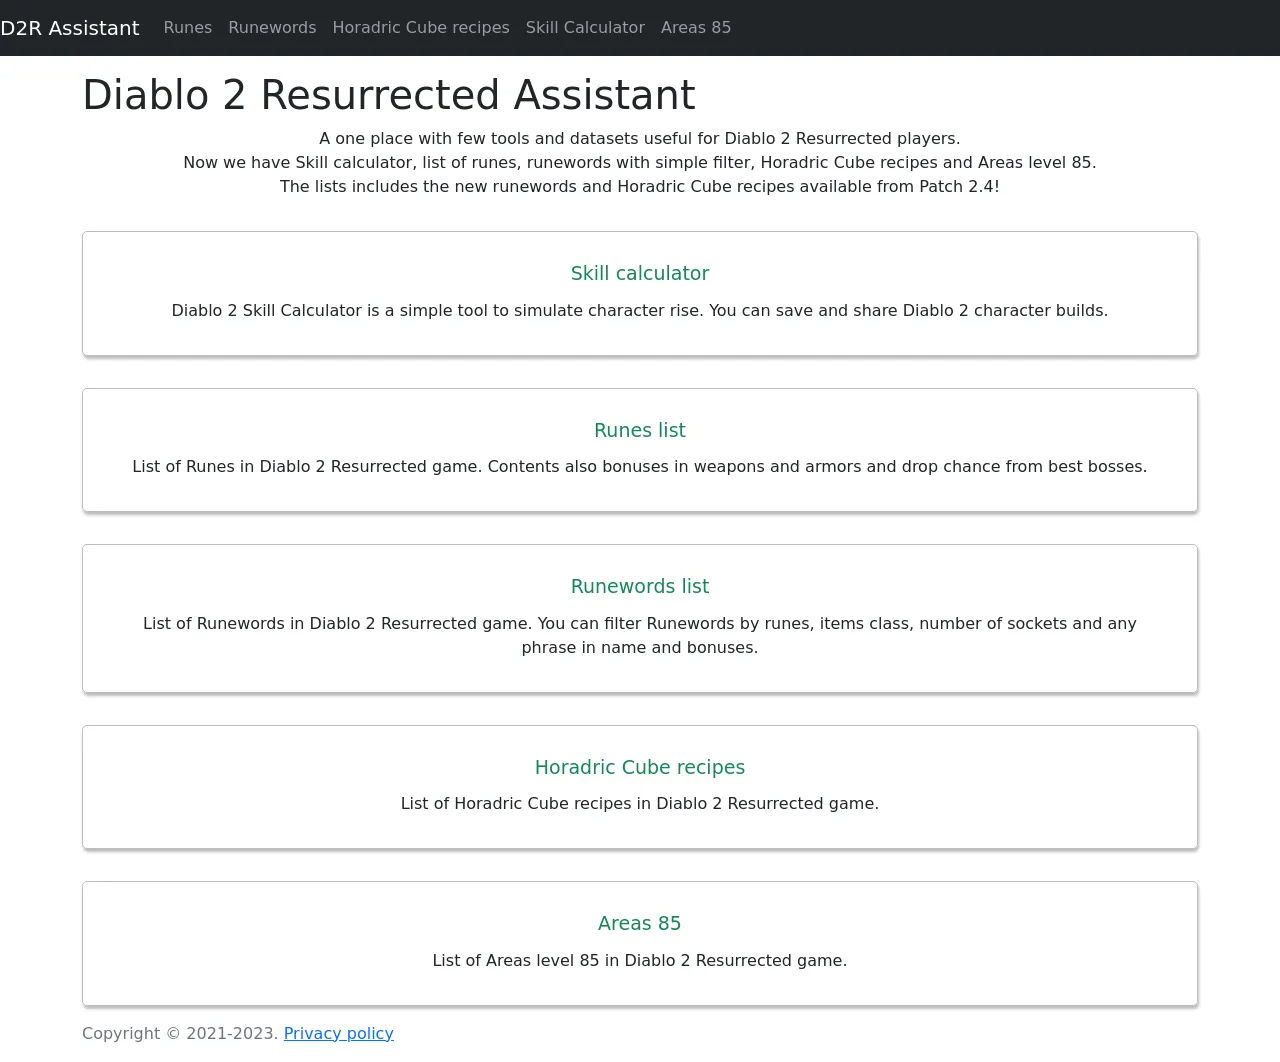Go to Horadric Cube recipes in navbar
The height and width of the screenshot is (1062, 1280).
421,28
